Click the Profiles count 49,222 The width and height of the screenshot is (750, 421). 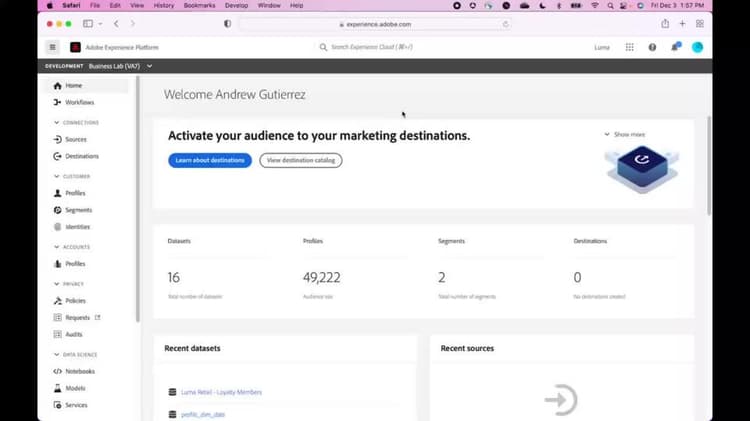[x=322, y=277]
